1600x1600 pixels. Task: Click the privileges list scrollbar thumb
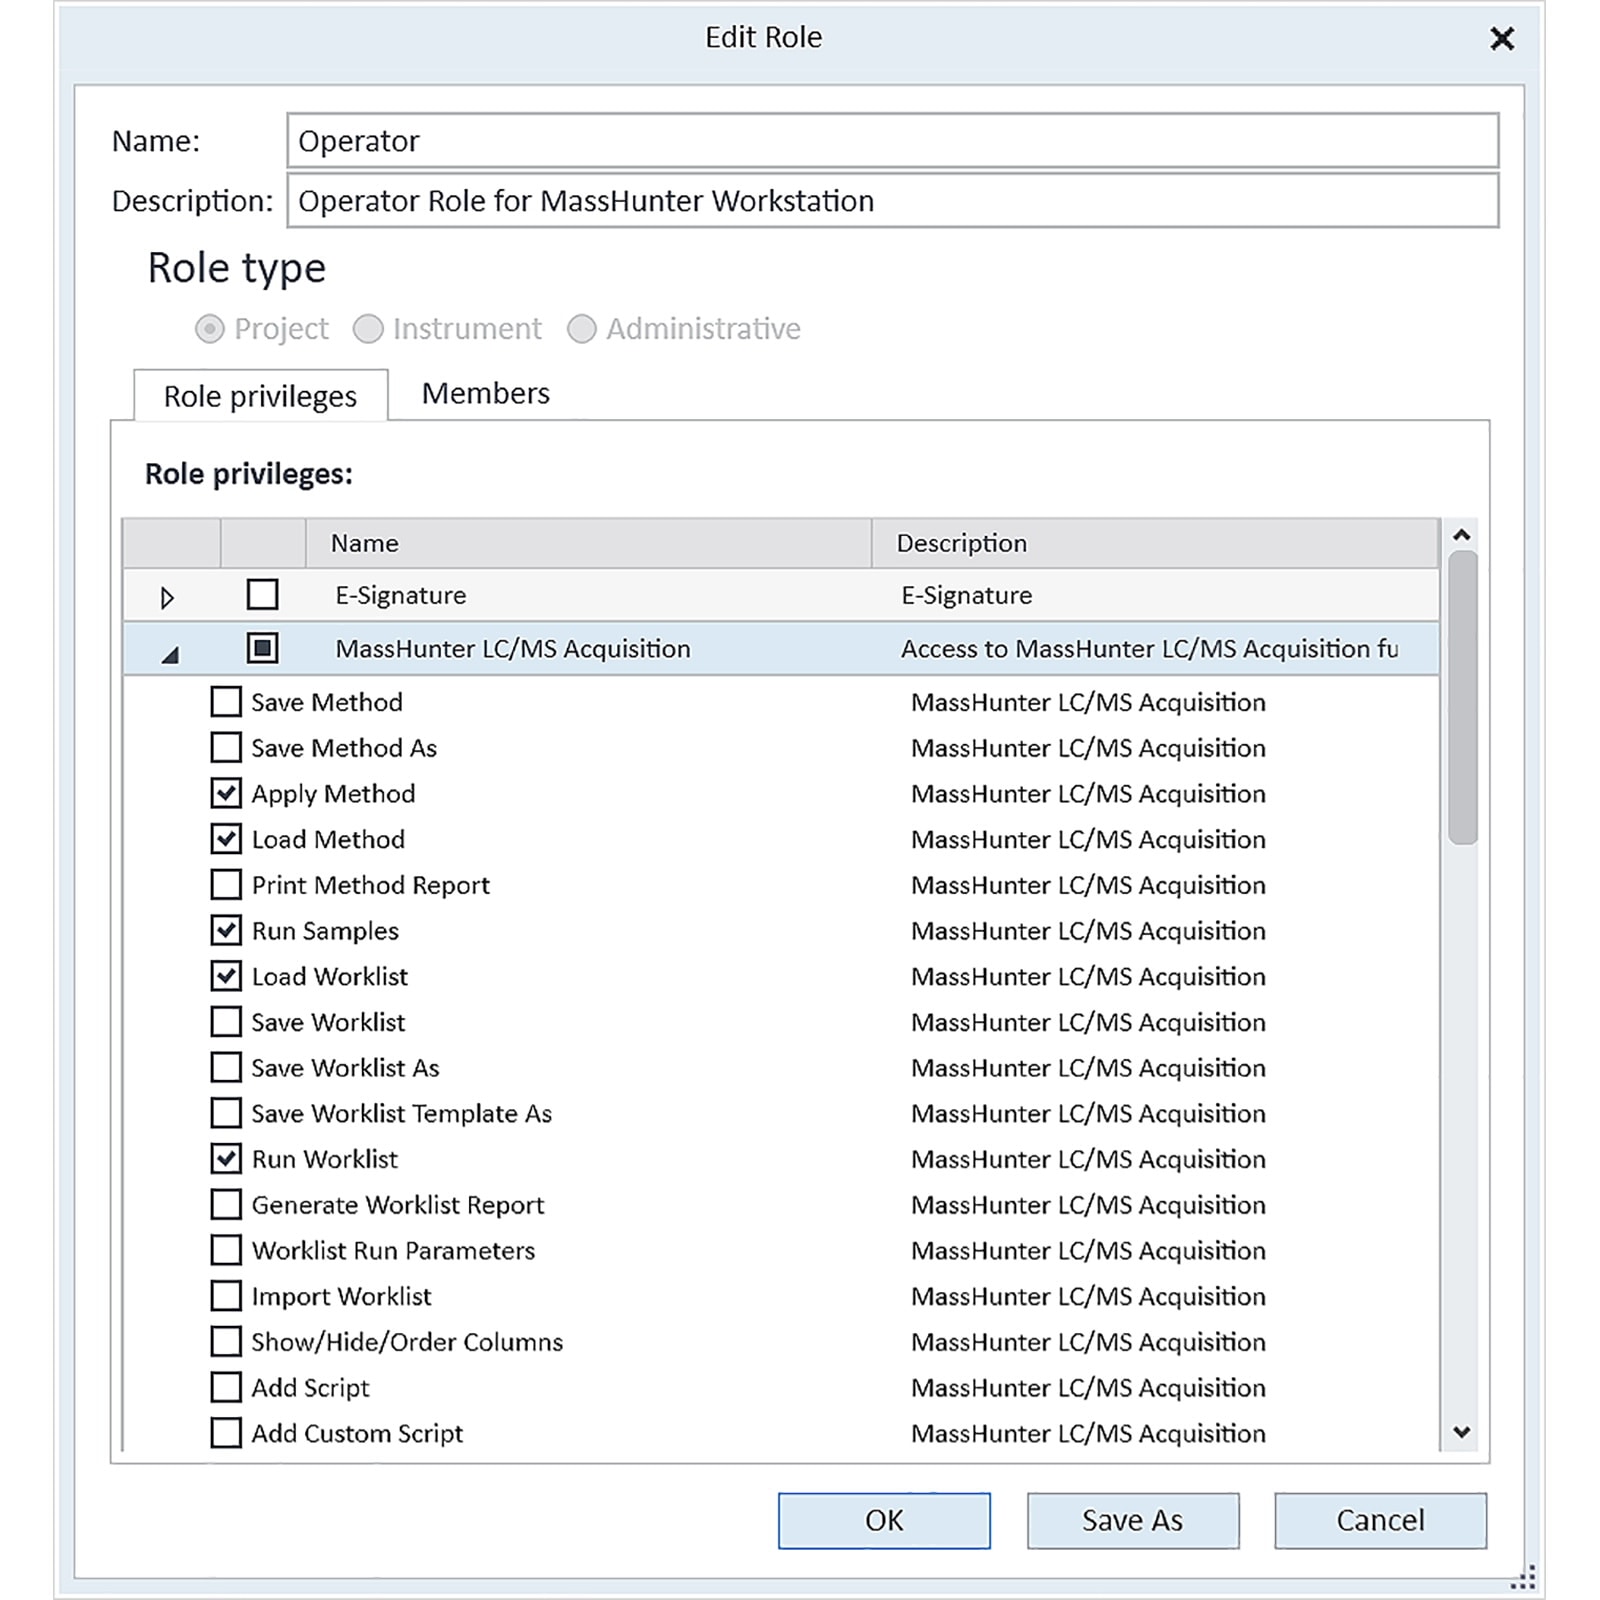click(1462, 697)
